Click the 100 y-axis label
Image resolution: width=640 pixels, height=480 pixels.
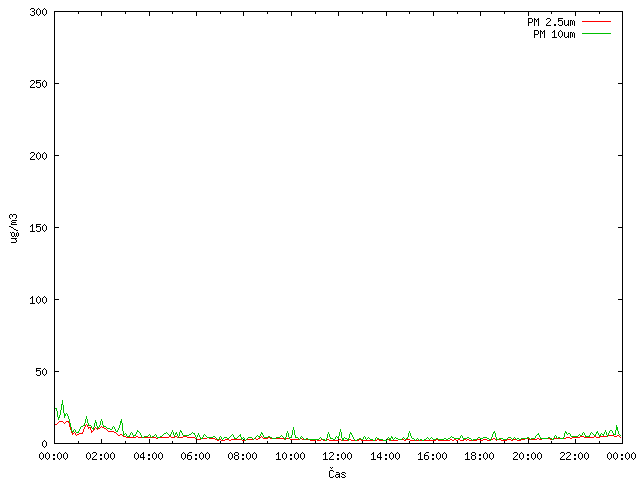[38, 300]
